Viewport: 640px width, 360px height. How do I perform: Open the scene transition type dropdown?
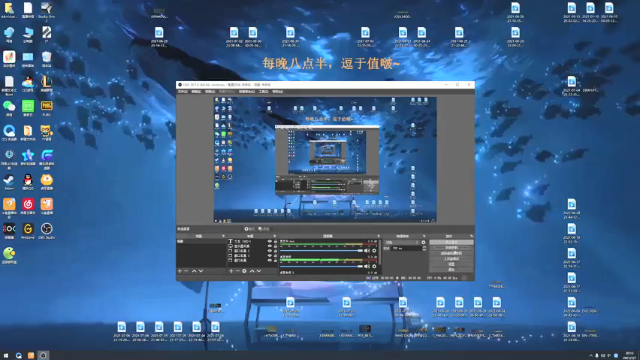click(402, 242)
